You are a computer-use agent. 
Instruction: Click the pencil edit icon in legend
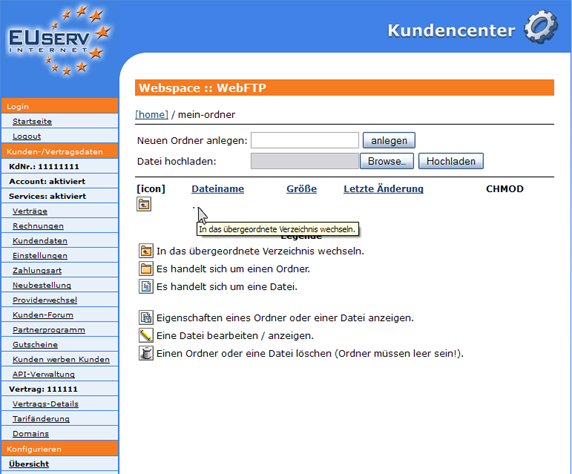click(x=146, y=336)
